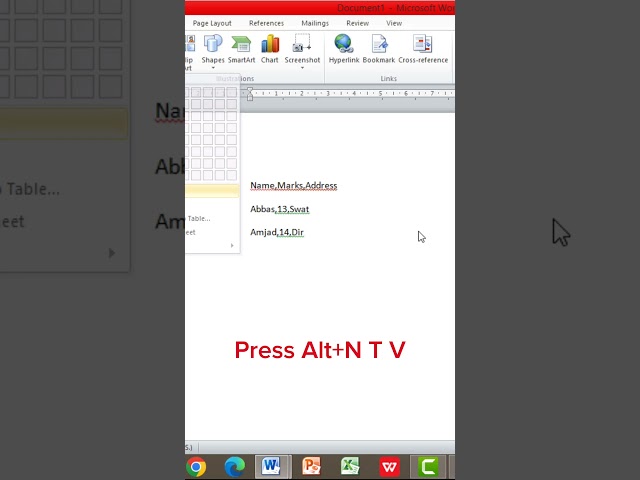Image resolution: width=640 pixels, height=480 pixels.
Task: Open the View tab
Action: [394, 23]
